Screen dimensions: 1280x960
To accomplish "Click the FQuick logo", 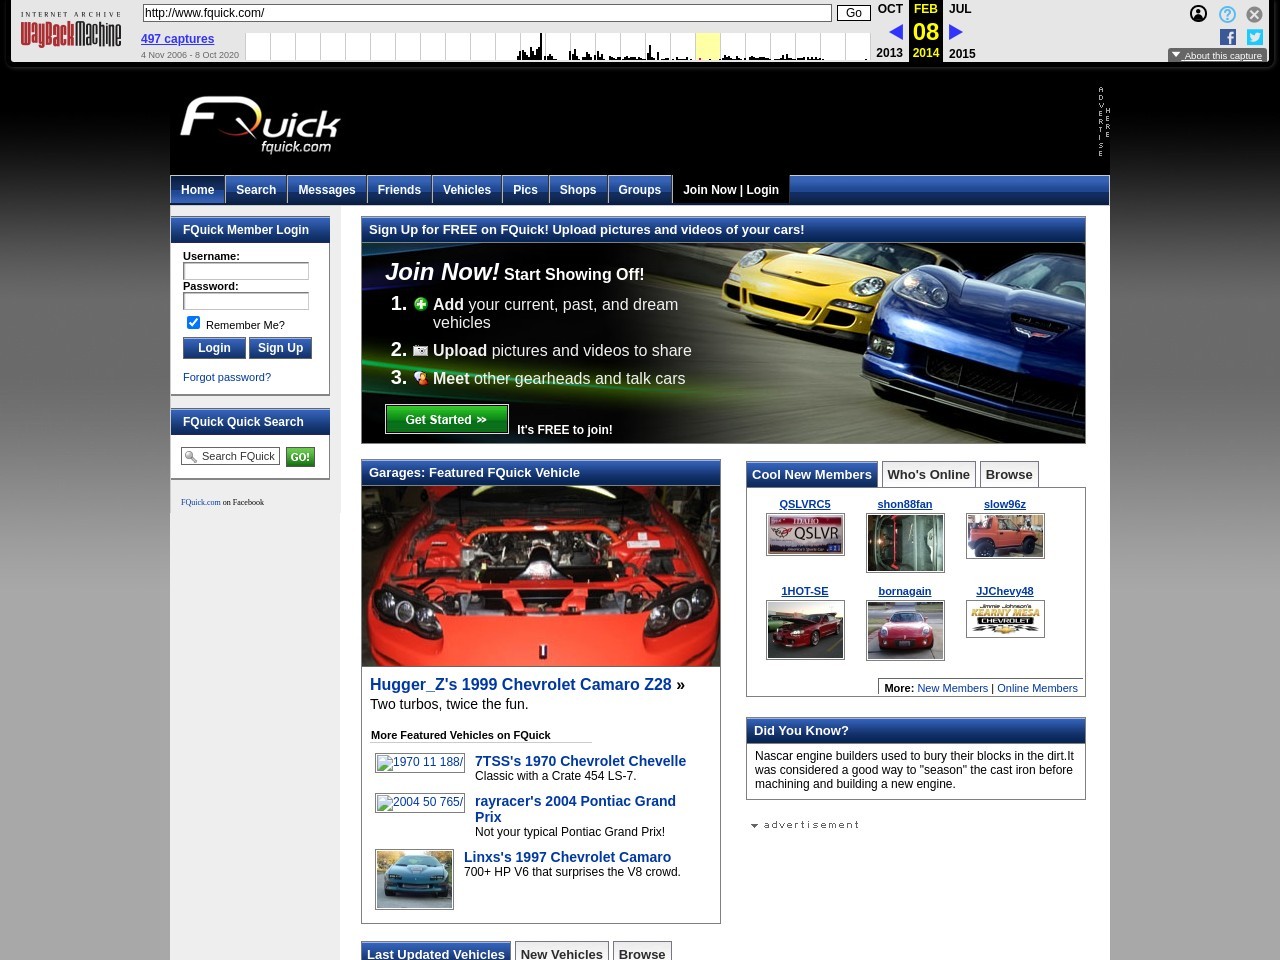I will [260, 126].
